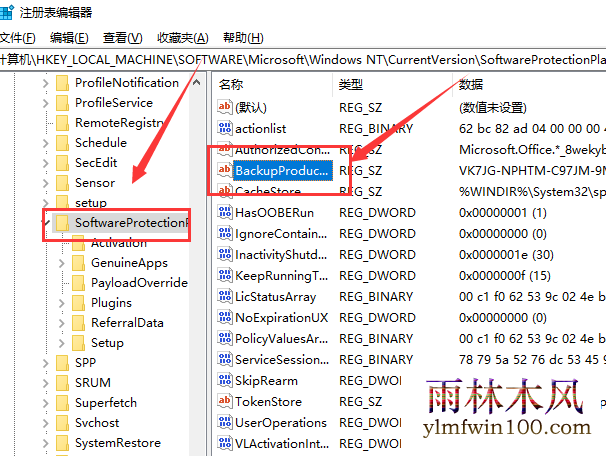Viewport: 606px width, 456px height.
Task: Expand the ReferralData subkey
Action: tap(61, 323)
